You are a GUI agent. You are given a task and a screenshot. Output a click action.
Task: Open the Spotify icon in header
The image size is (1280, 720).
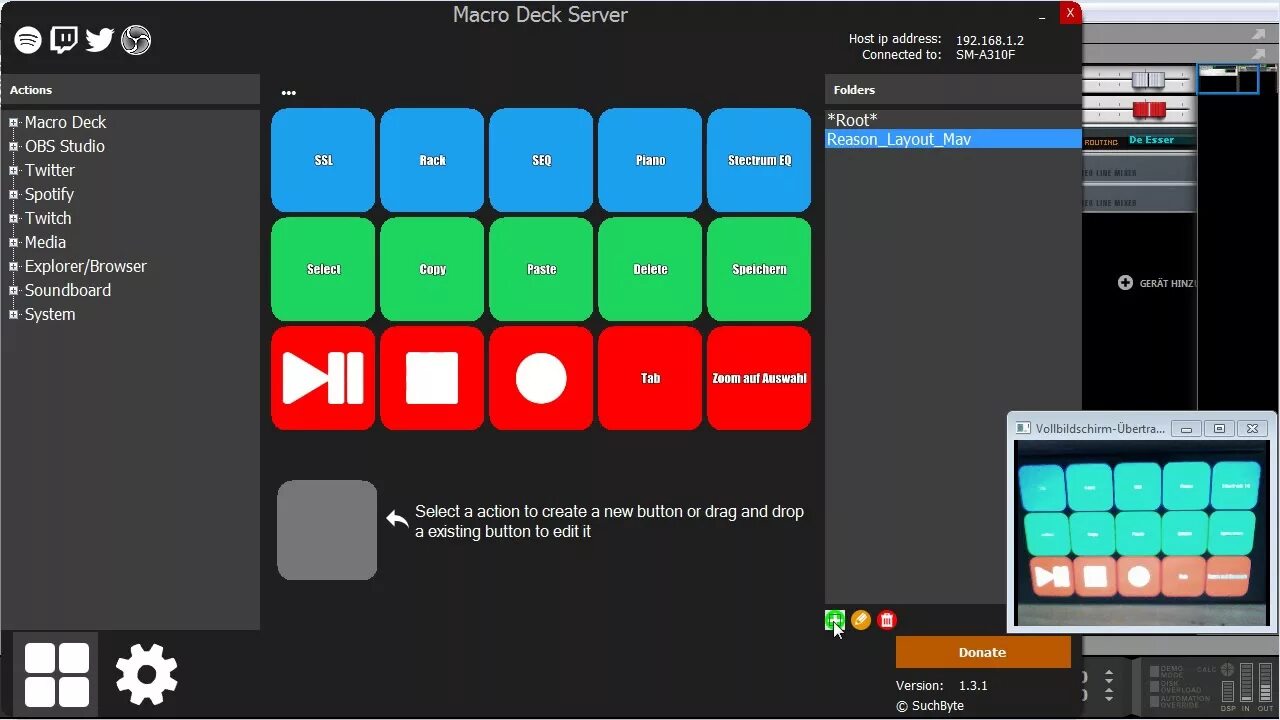pos(28,40)
